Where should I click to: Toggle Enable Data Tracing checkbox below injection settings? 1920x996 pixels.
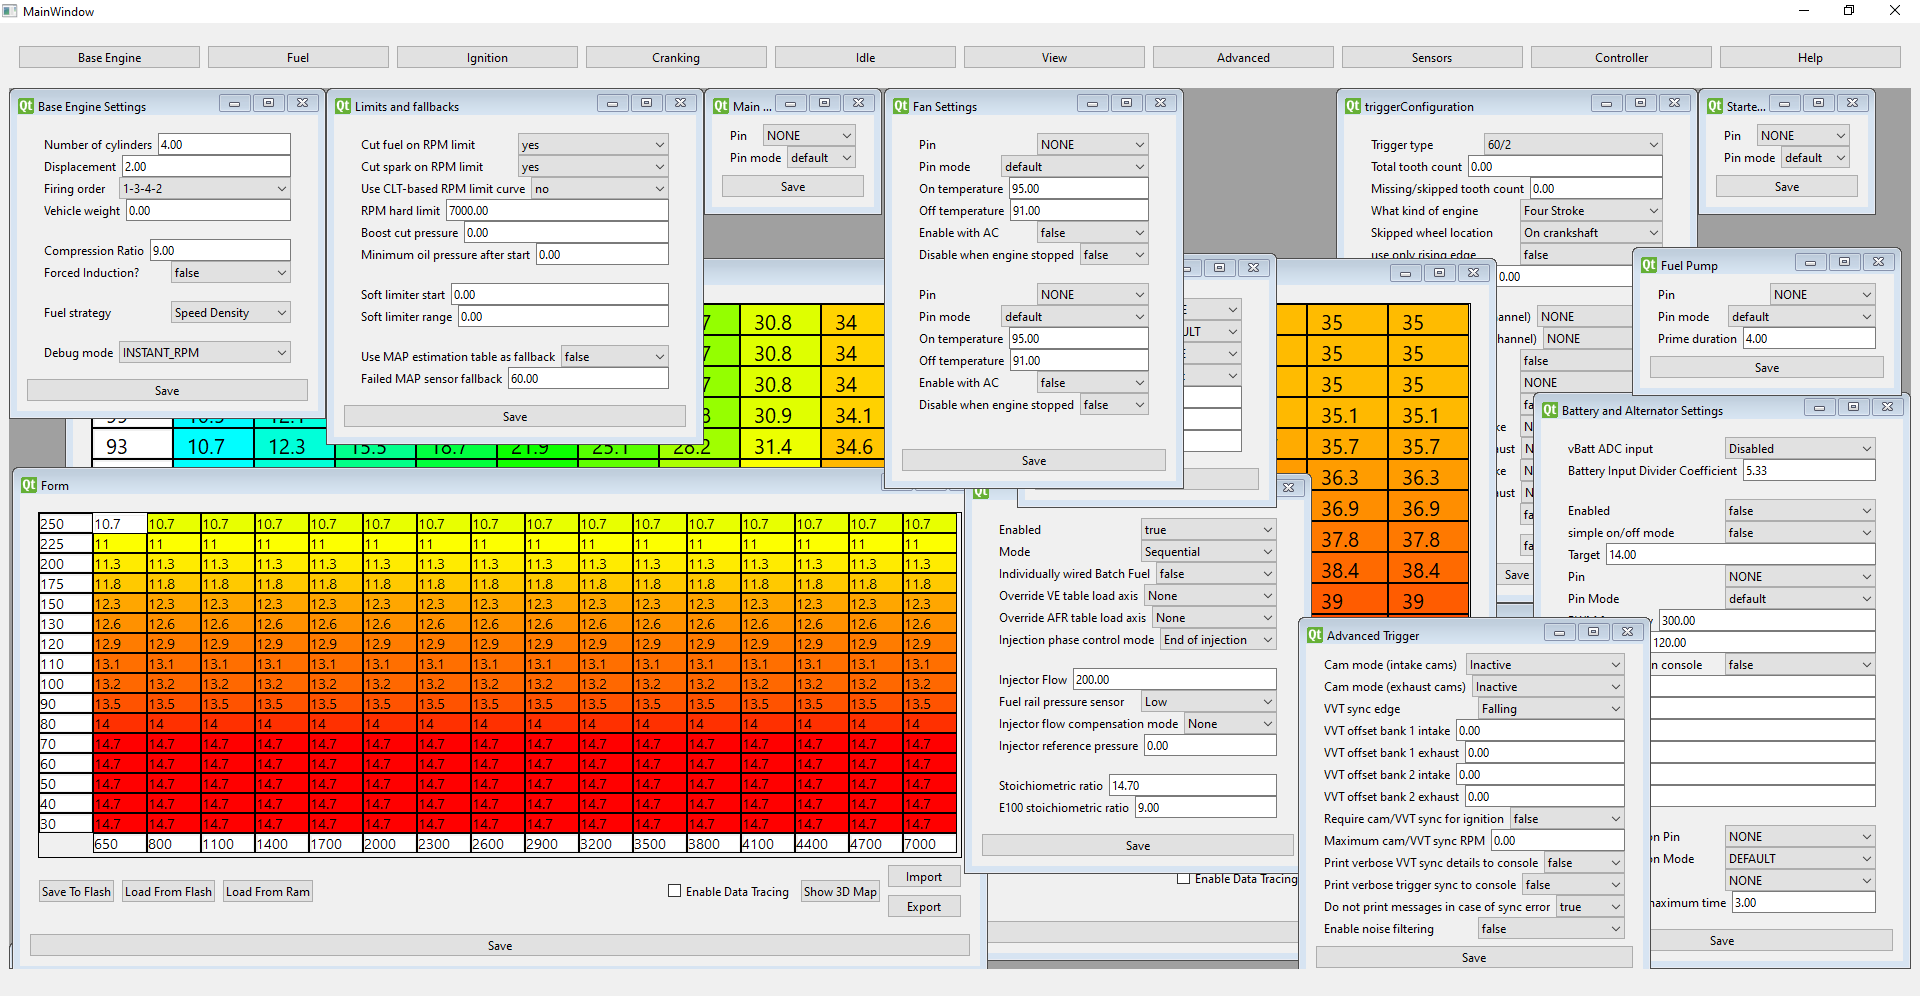coord(1184,879)
